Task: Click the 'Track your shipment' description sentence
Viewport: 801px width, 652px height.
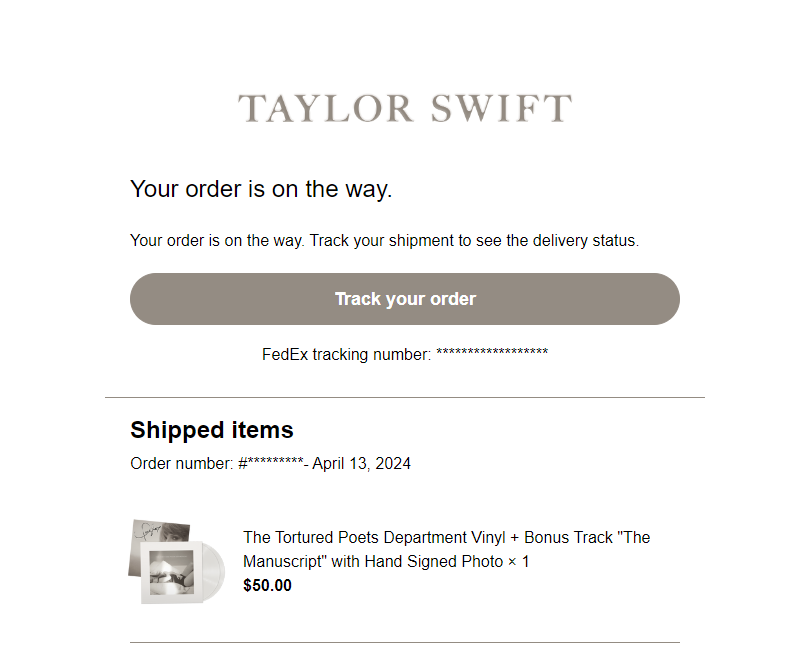Action: (x=385, y=241)
